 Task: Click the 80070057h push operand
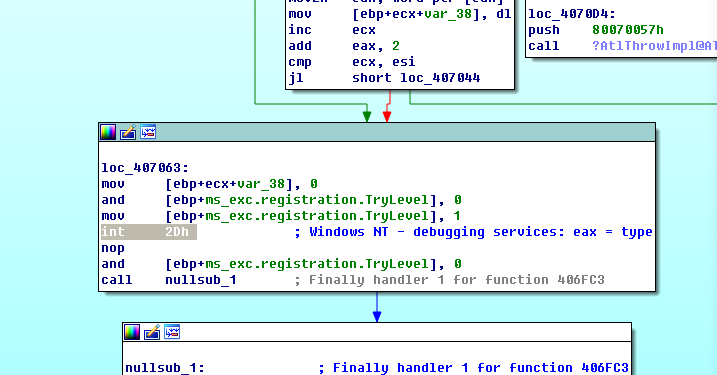pyautogui.click(x=628, y=30)
